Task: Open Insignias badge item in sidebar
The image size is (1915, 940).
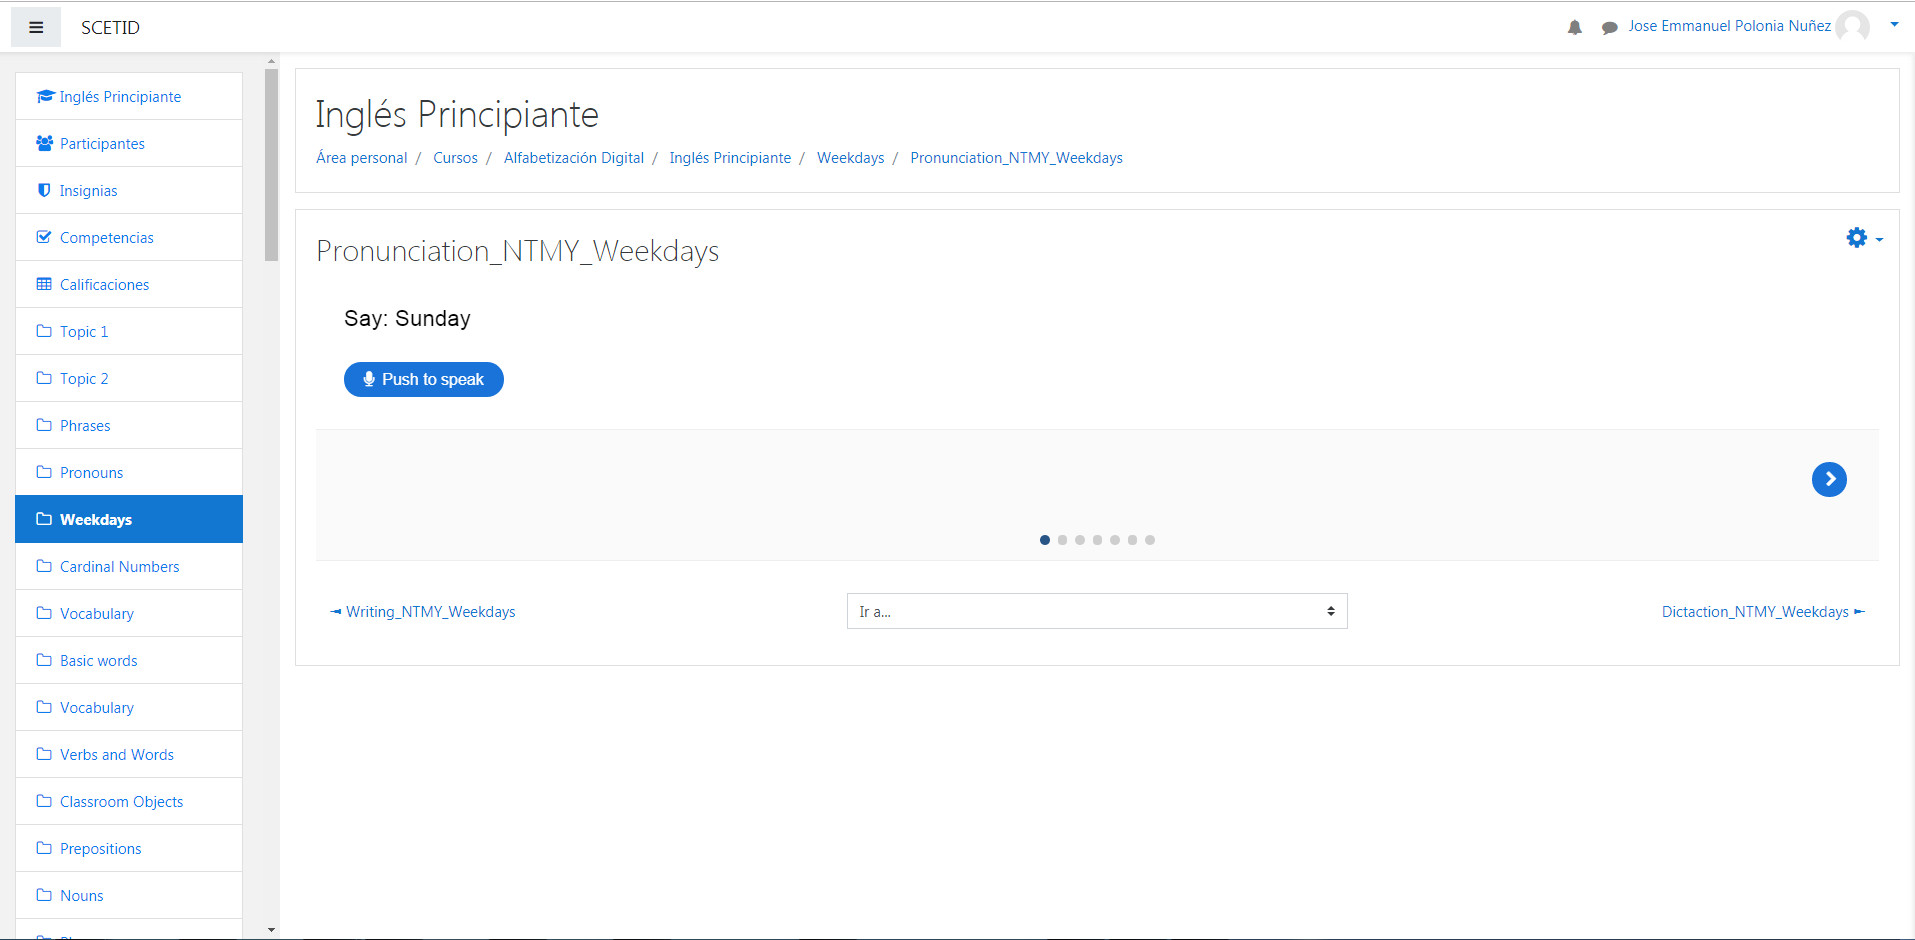Action: [88, 191]
